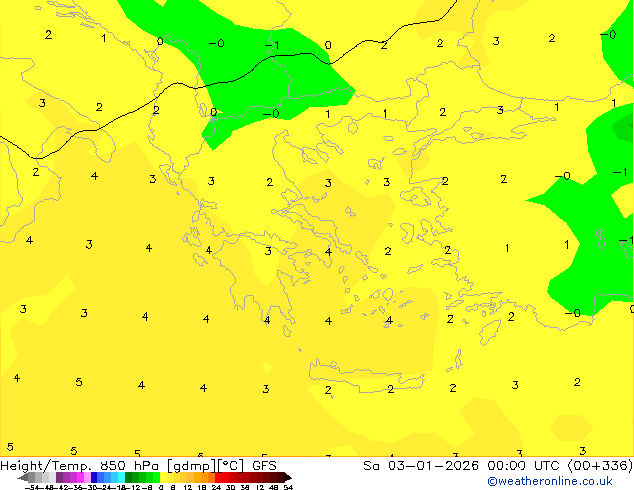This screenshot has height=490, width=634.
Task: Select the "GFS" model label
Action: (x=264, y=466)
